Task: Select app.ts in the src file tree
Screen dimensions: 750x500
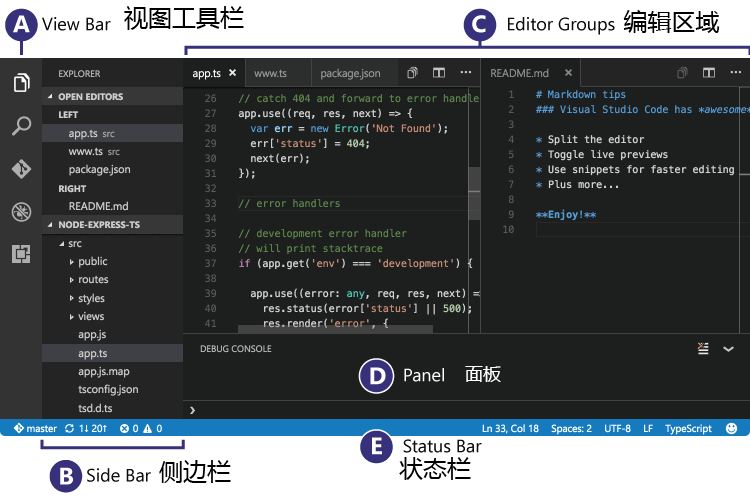Action: pos(112,353)
